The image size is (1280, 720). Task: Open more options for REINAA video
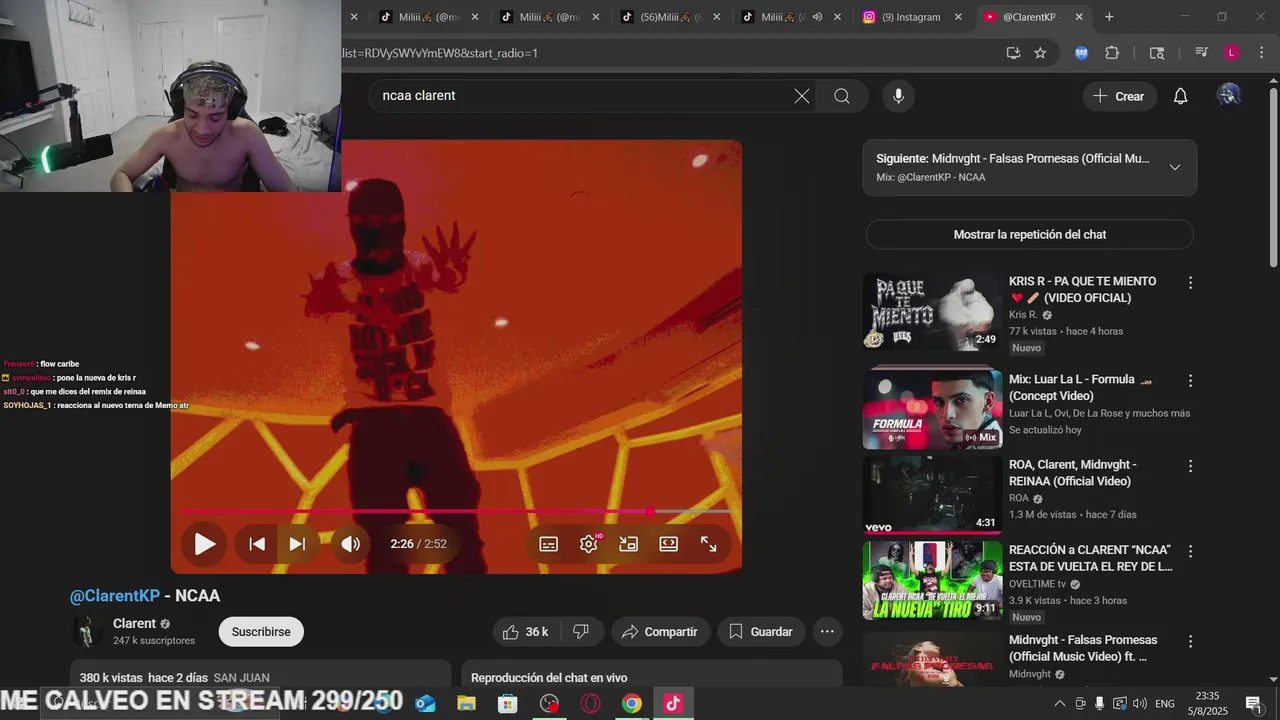[1190, 466]
